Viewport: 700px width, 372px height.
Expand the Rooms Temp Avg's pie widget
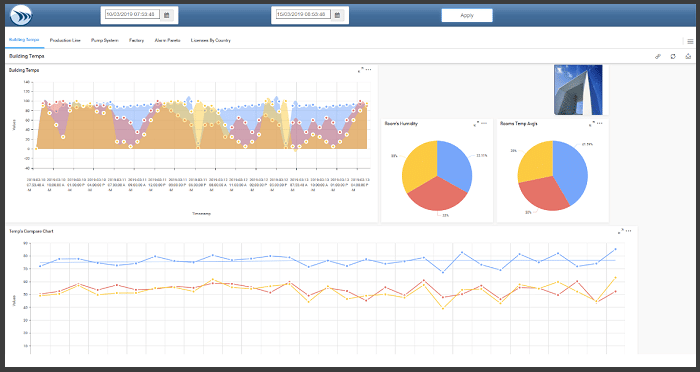pos(592,124)
